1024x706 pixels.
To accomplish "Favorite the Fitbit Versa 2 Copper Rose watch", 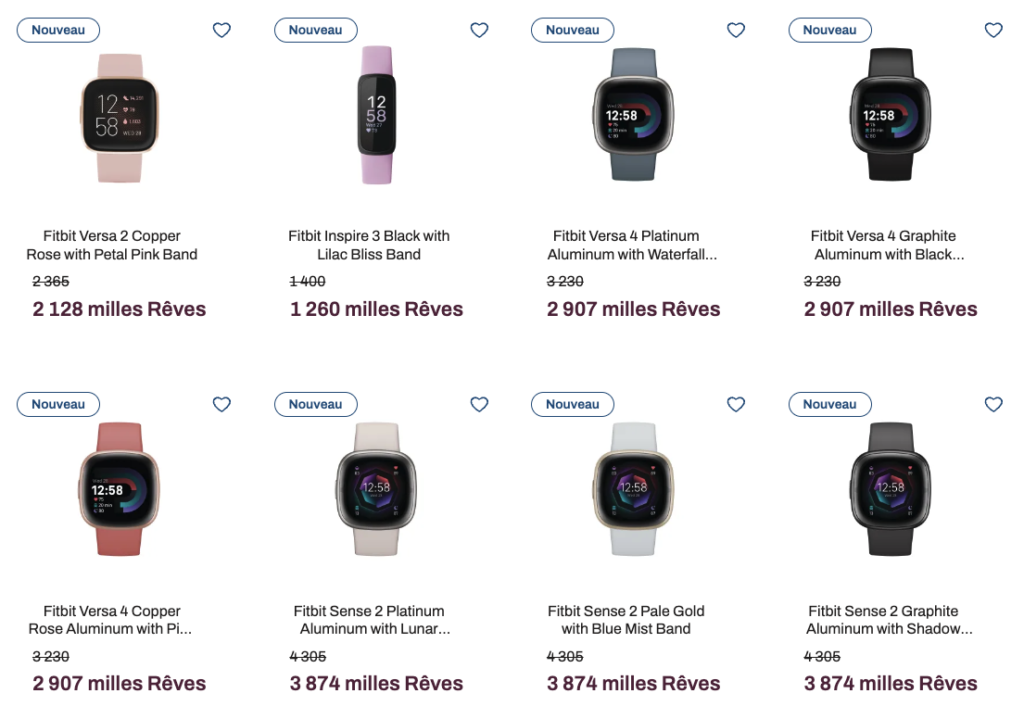I will pyautogui.click(x=222, y=30).
